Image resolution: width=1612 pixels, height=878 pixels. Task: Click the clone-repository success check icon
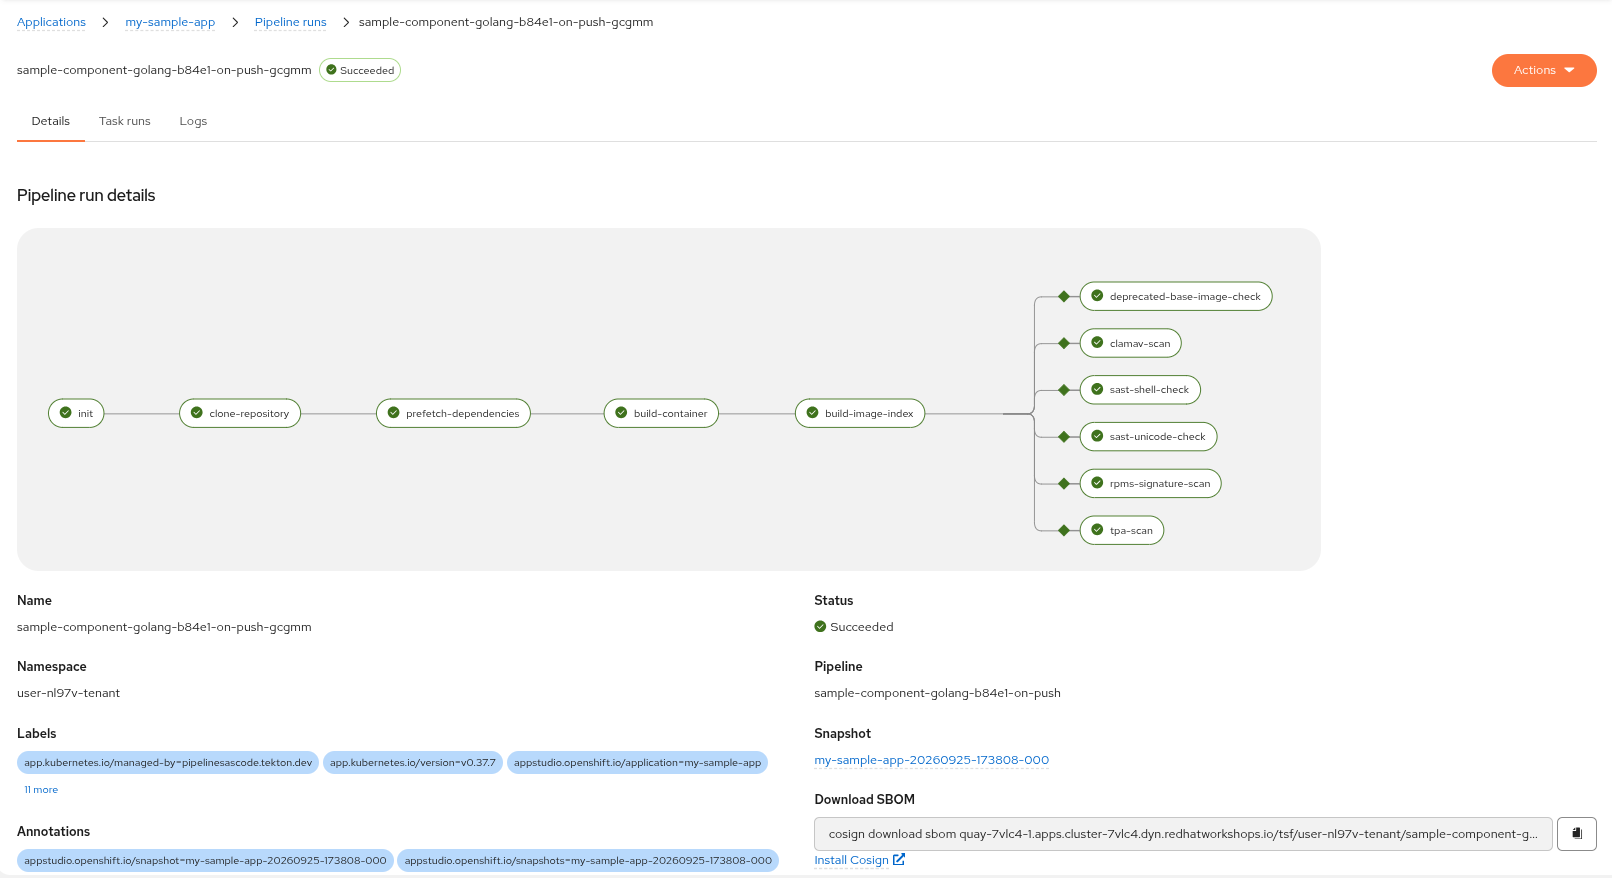[x=197, y=413]
